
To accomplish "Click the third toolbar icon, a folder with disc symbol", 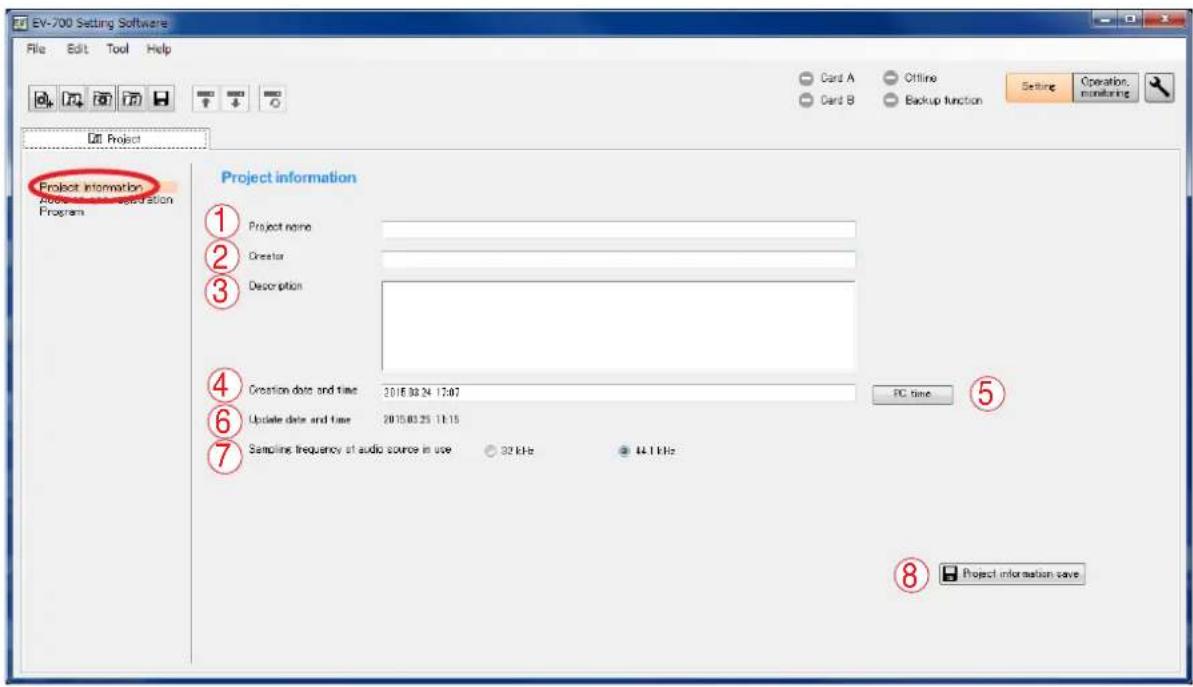I will pos(102,99).
